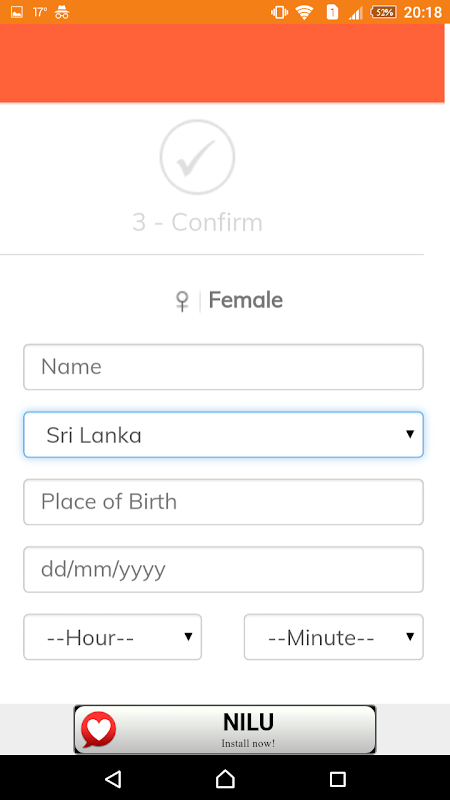Open the NILU Install now banner

point(225,730)
